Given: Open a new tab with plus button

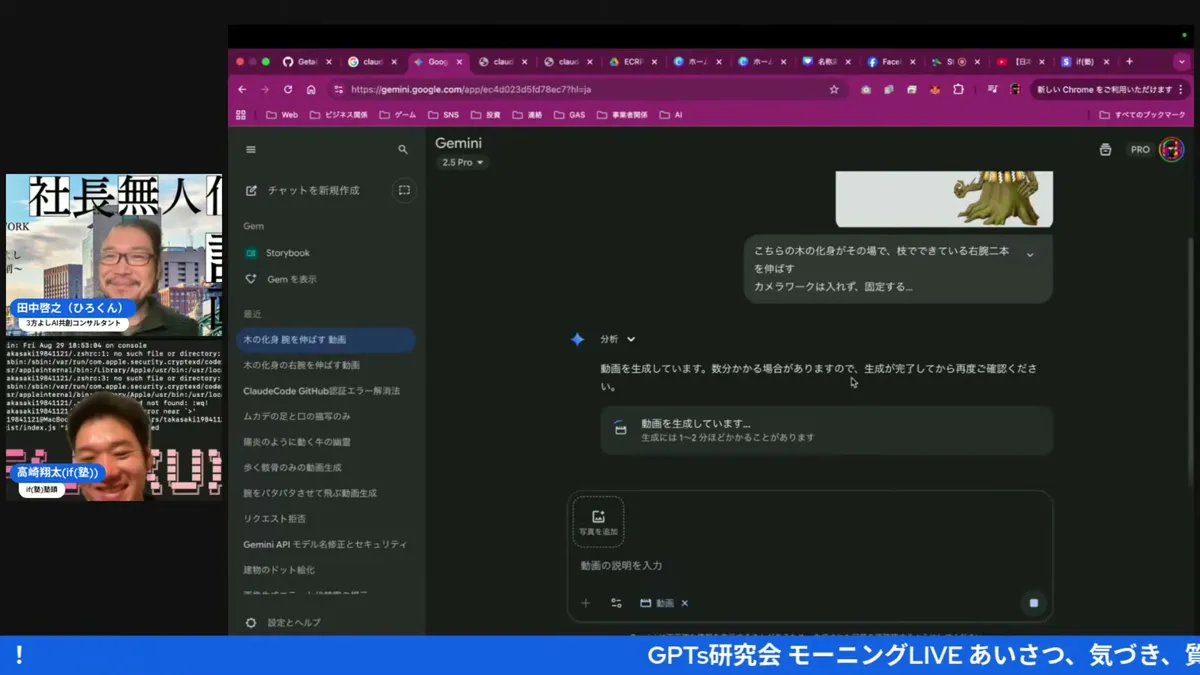Looking at the screenshot, I should (1129, 62).
